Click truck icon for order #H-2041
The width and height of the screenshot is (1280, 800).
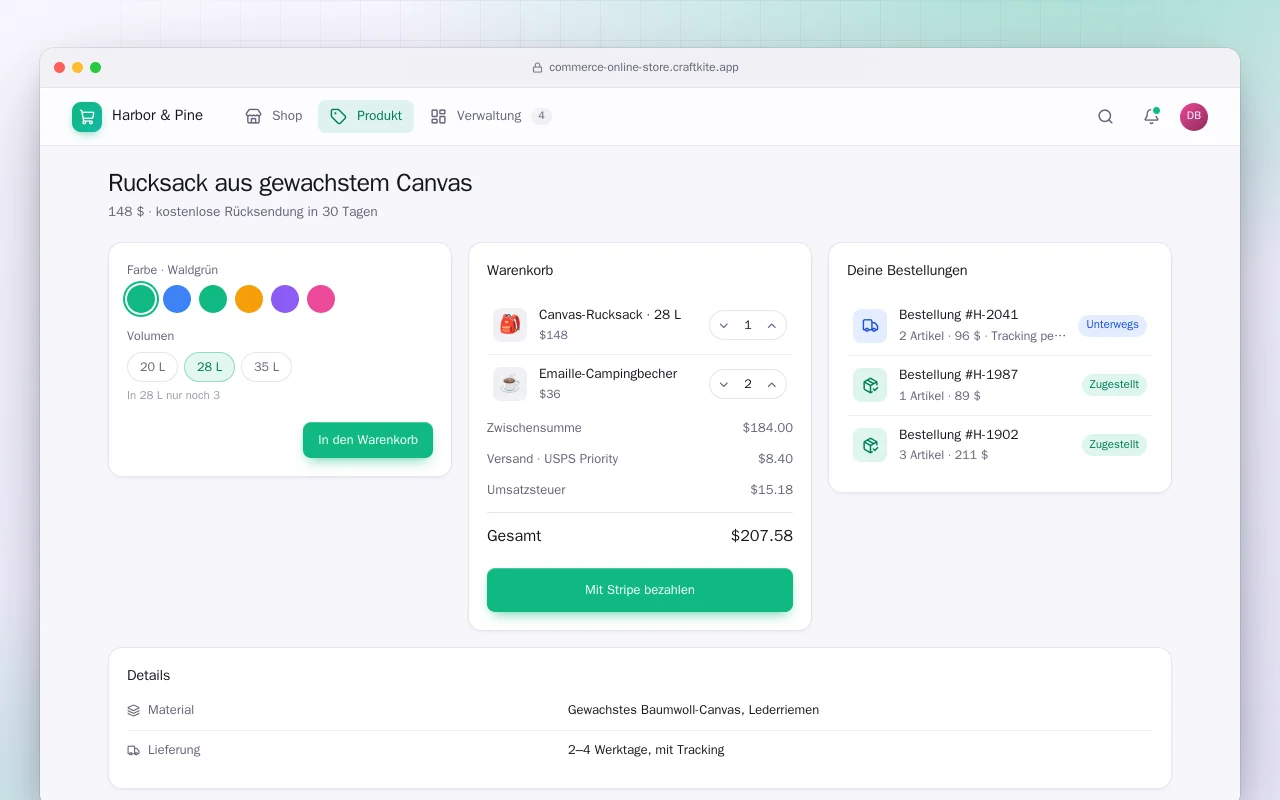point(870,325)
